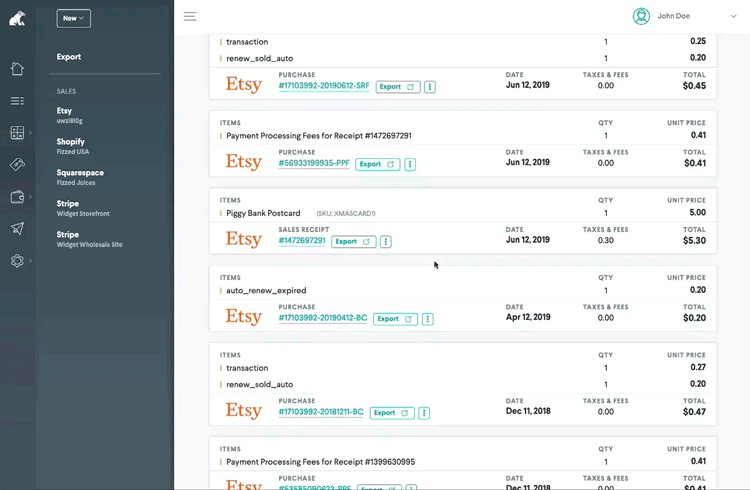The height and width of the screenshot is (490, 750).
Task: Export sales receipt #1472697291
Action: click(x=353, y=241)
